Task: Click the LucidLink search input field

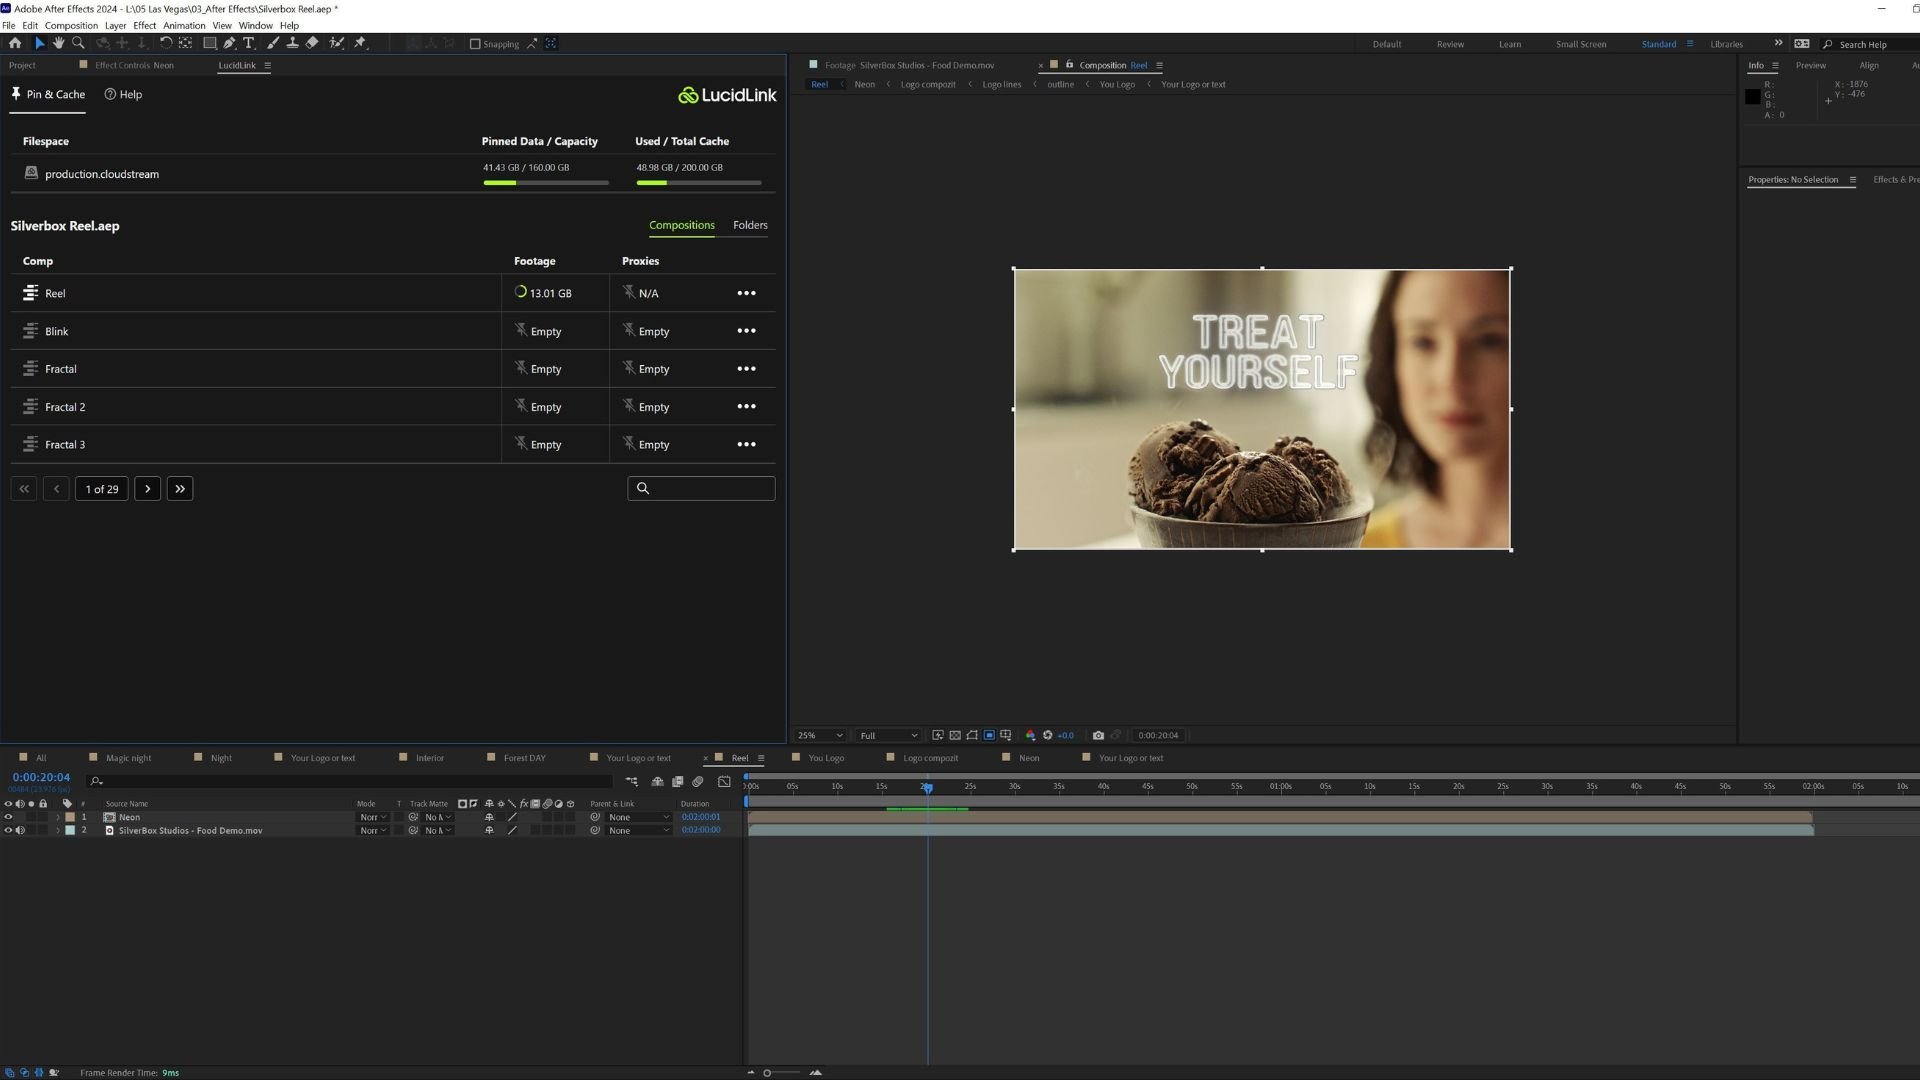Action: coord(710,488)
